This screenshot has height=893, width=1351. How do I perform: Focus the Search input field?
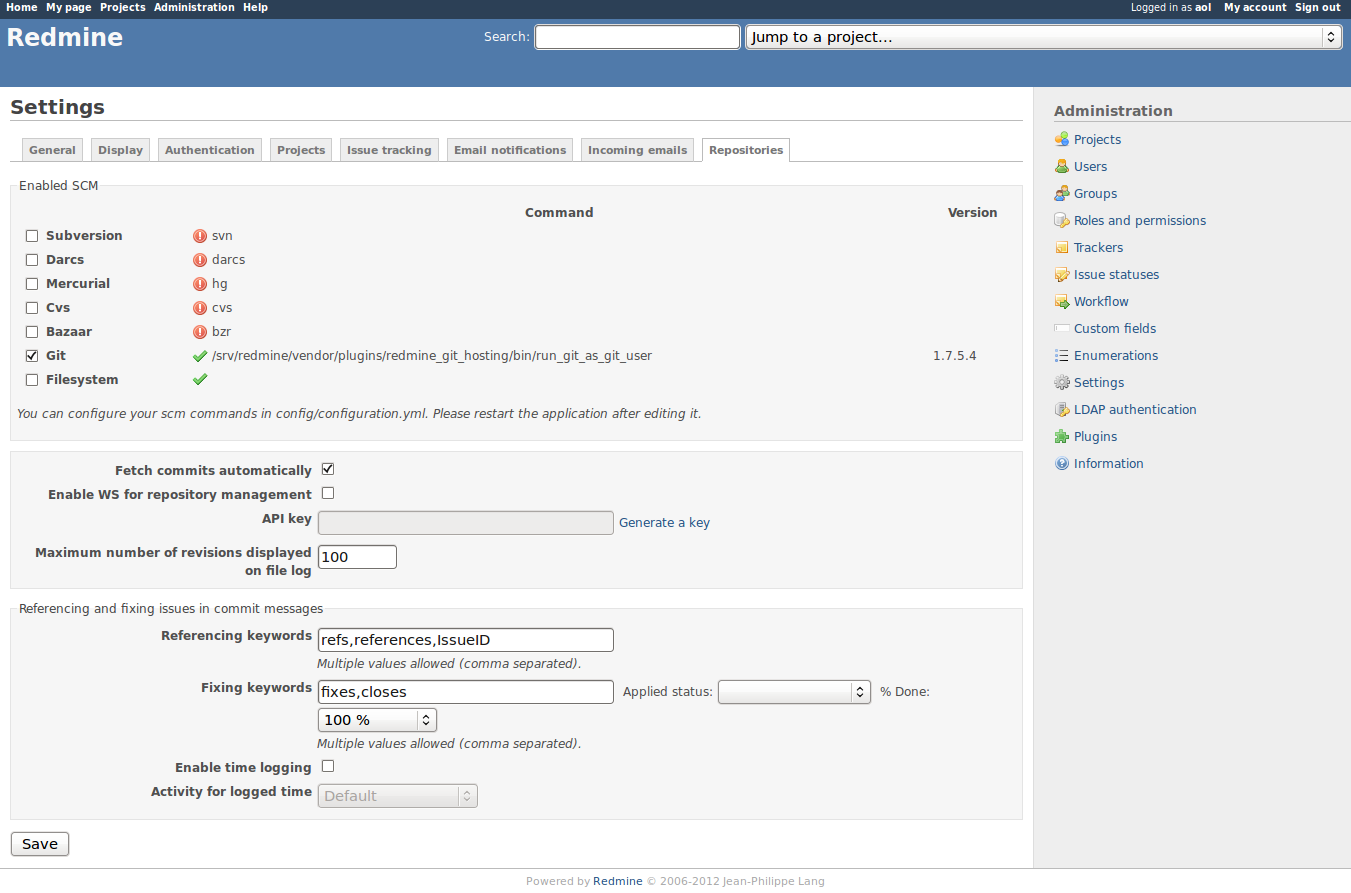click(637, 37)
